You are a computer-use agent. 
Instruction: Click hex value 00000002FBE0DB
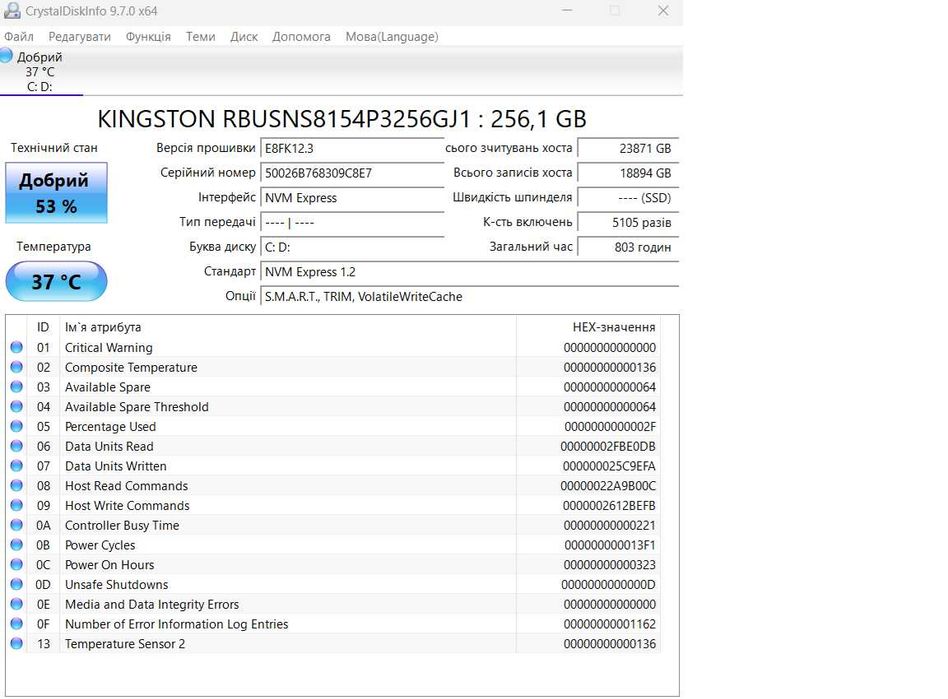point(608,447)
